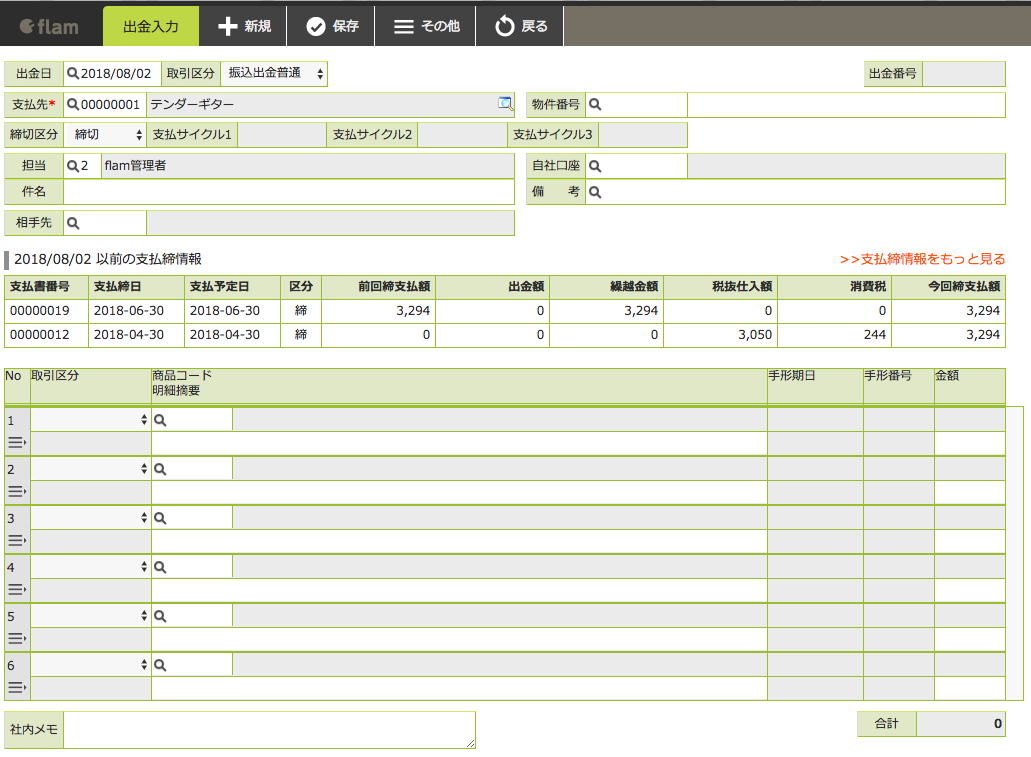Image resolution: width=1031 pixels, height=757 pixels.
Task: Click the 支払サイクル1 field
Action: (x=282, y=135)
